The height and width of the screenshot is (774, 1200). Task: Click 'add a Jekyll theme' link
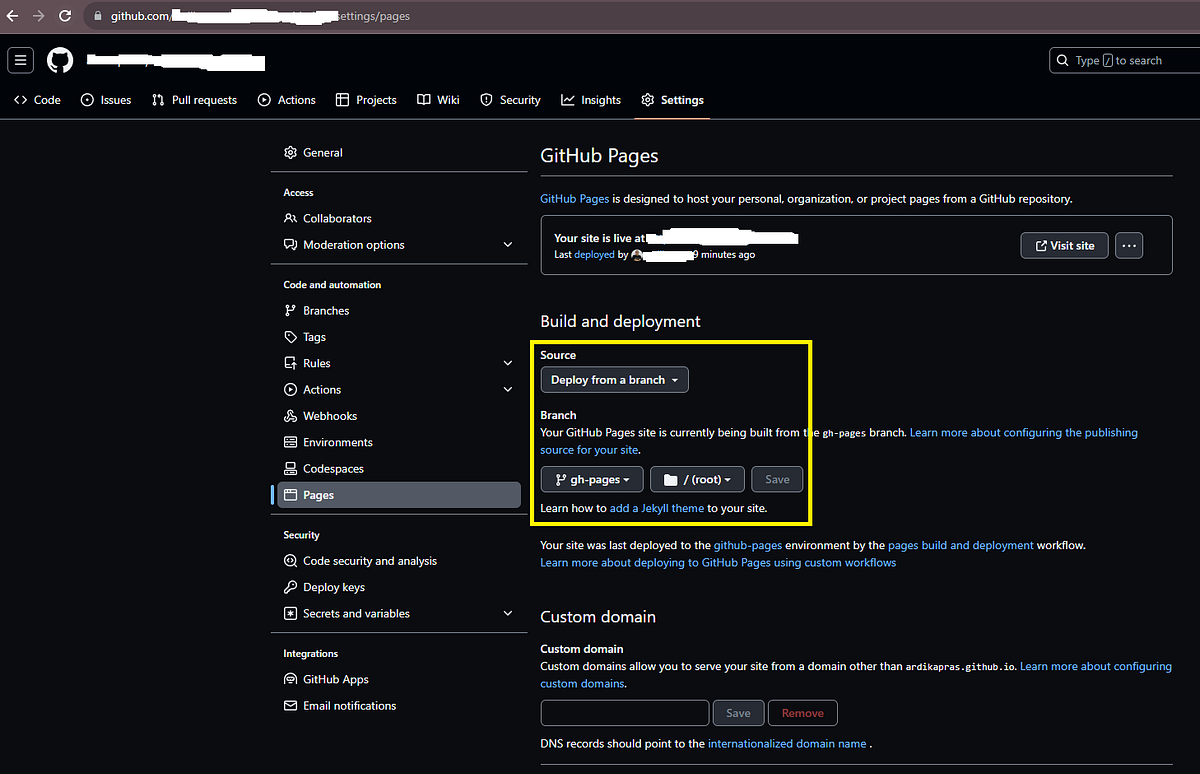point(657,508)
